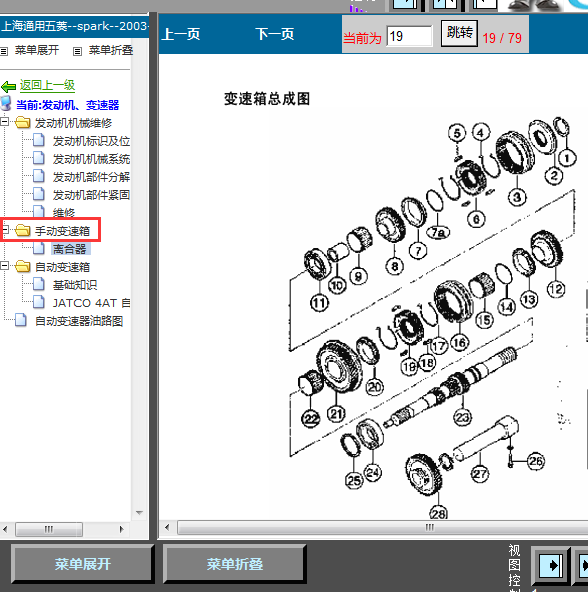Select the 自动变速箱 folder label
The image size is (588, 593).
(62, 267)
